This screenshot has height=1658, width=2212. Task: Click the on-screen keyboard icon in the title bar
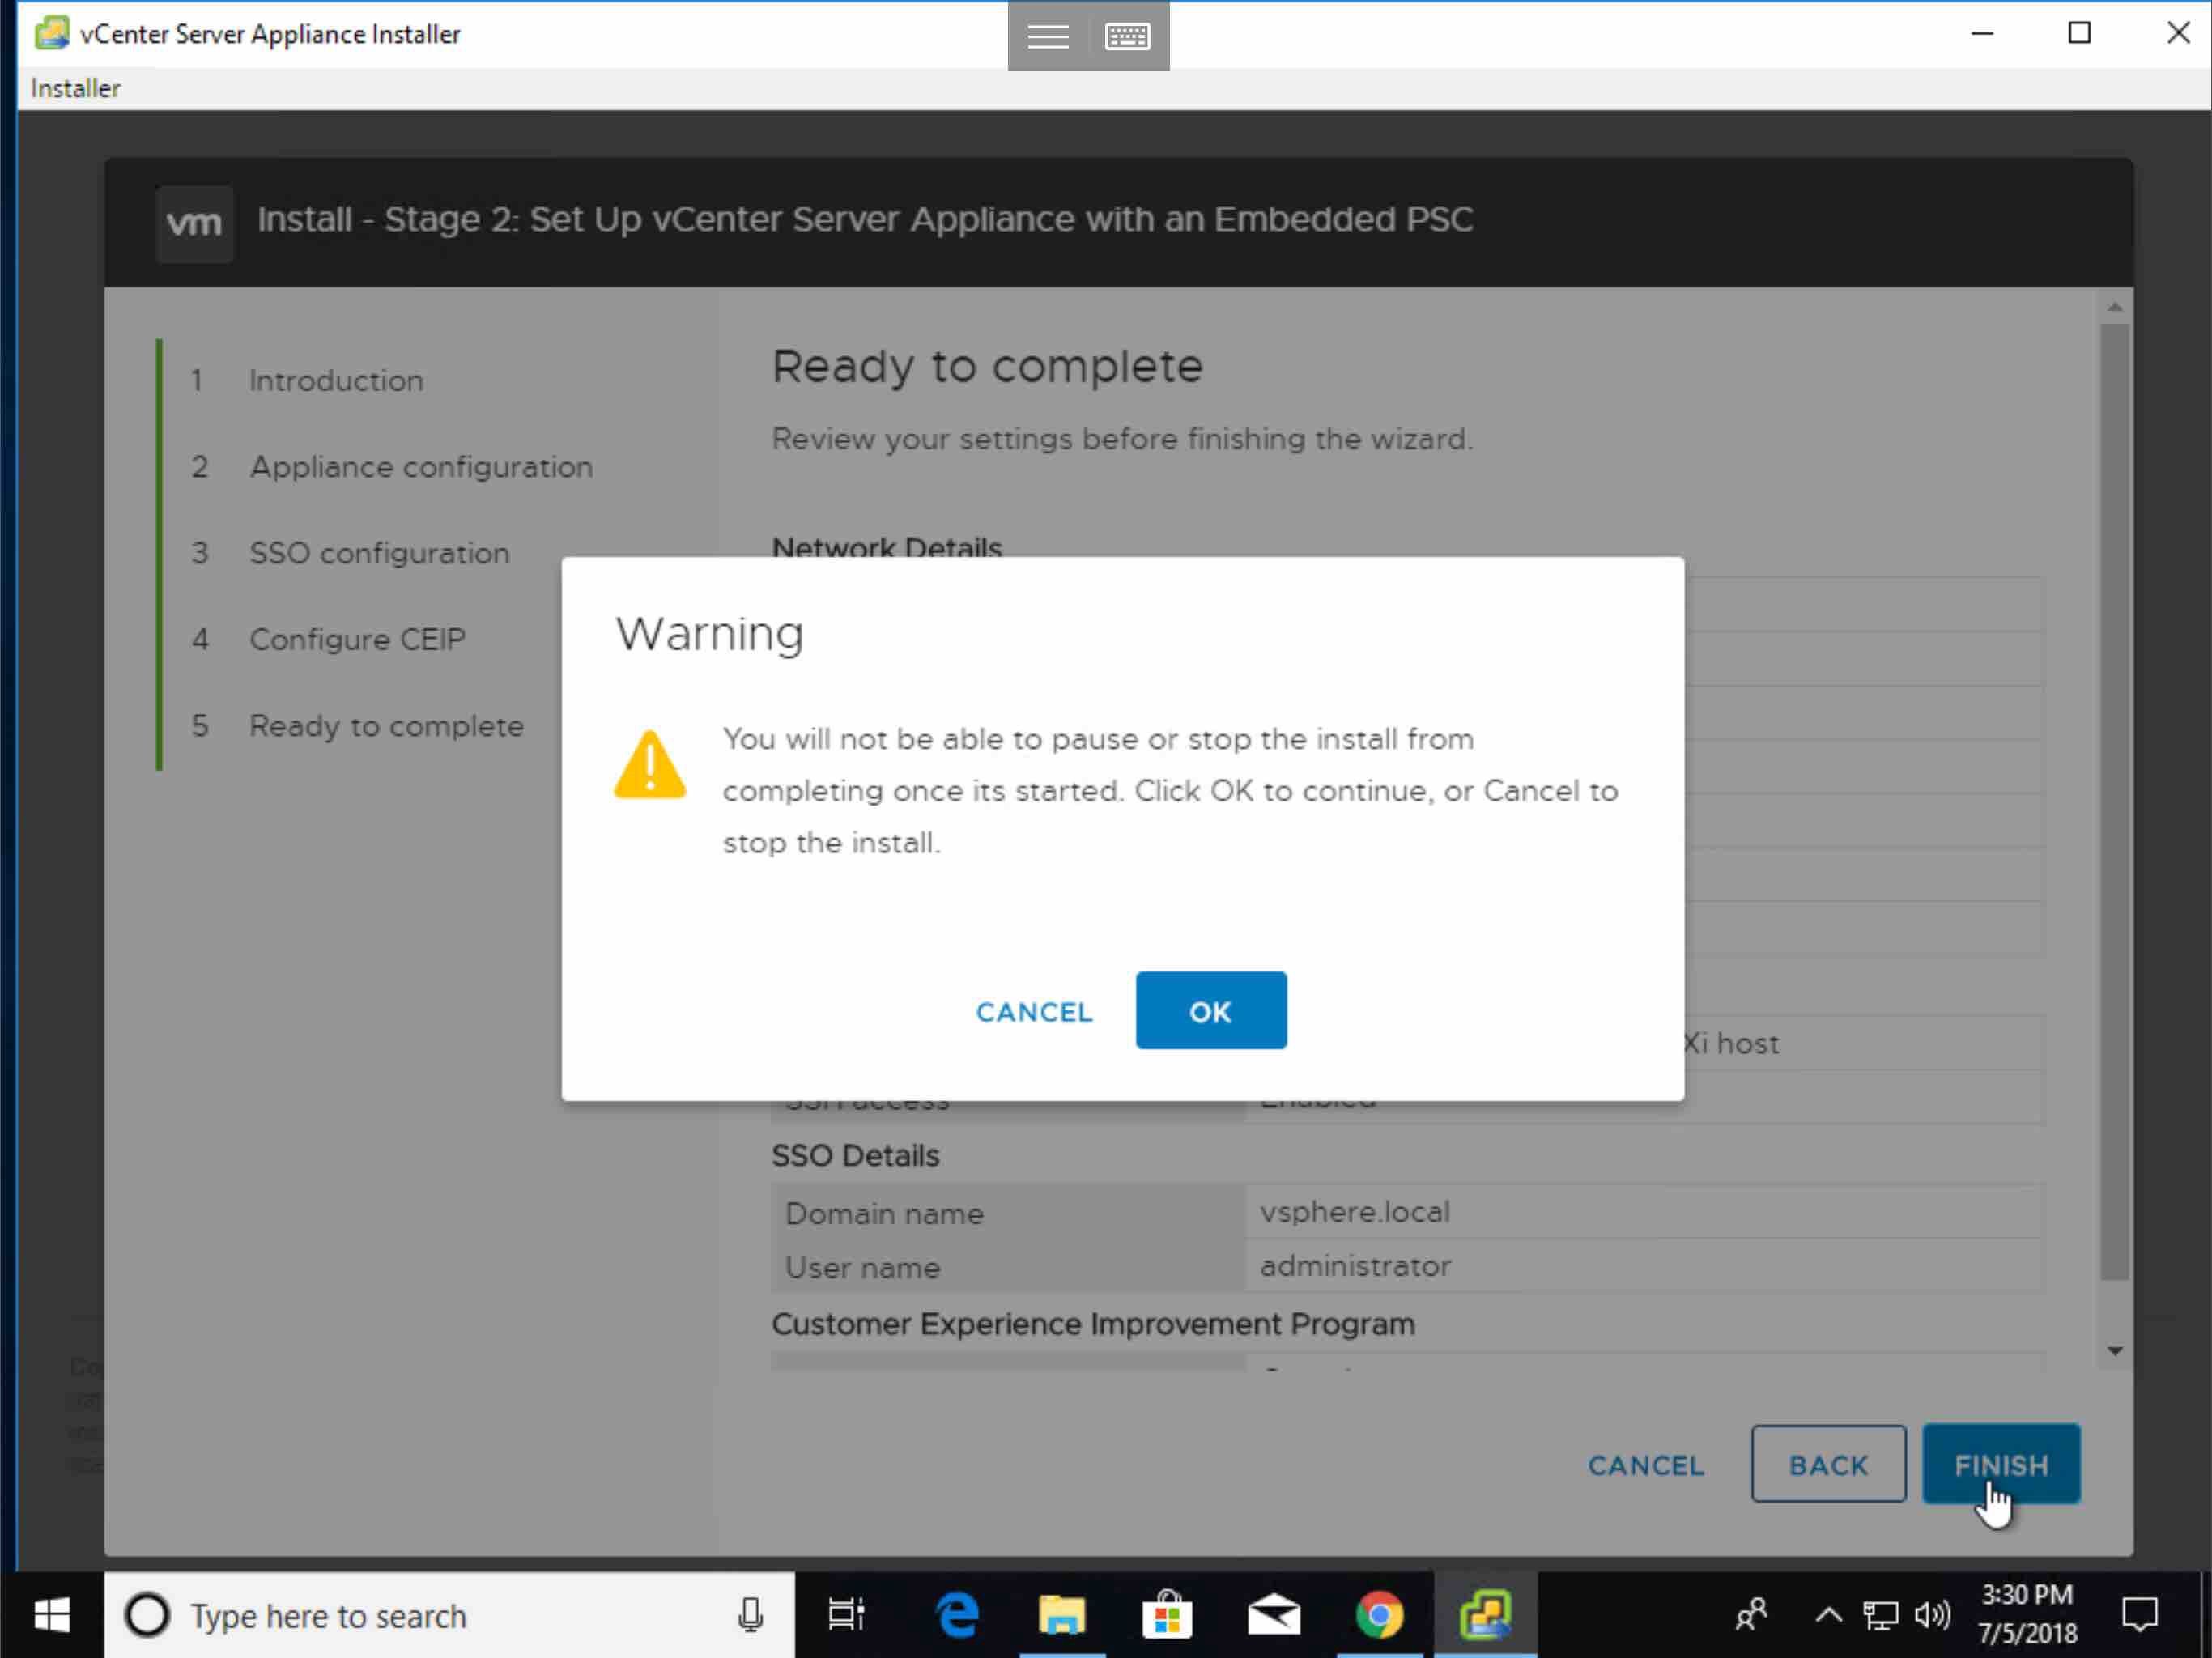(x=1127, y=36)
